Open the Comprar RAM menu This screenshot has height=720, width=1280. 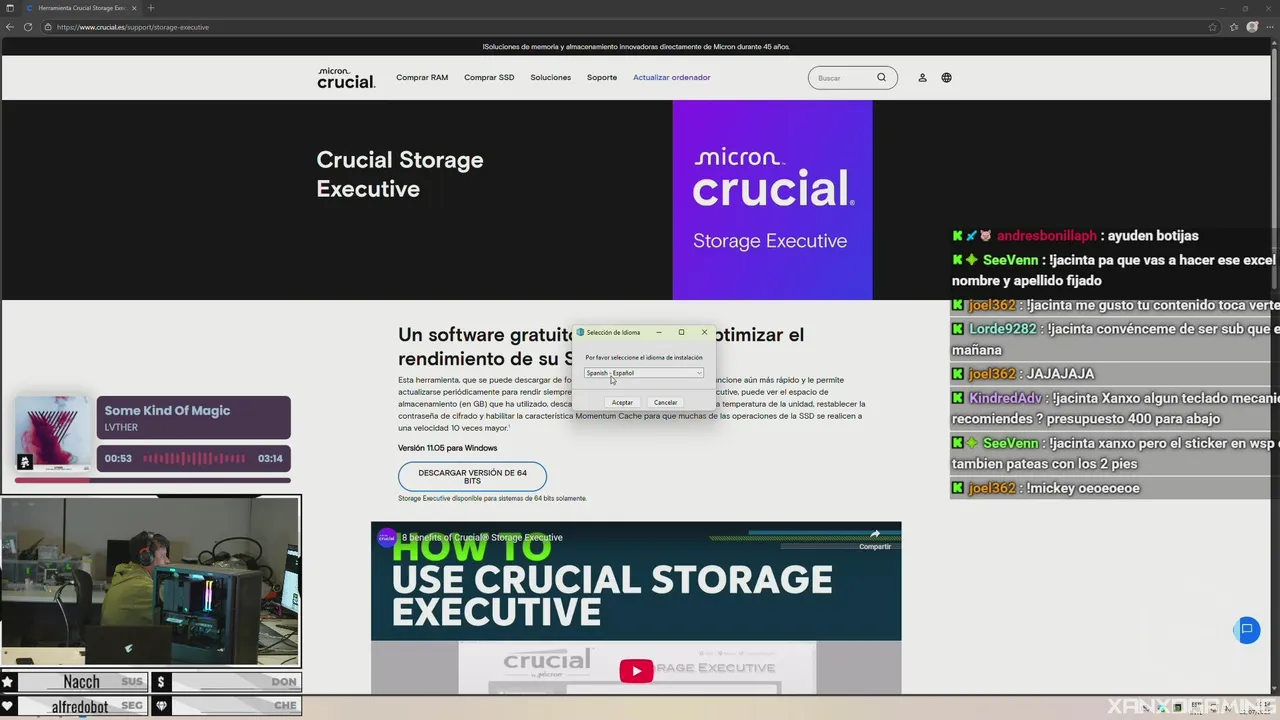422,77
